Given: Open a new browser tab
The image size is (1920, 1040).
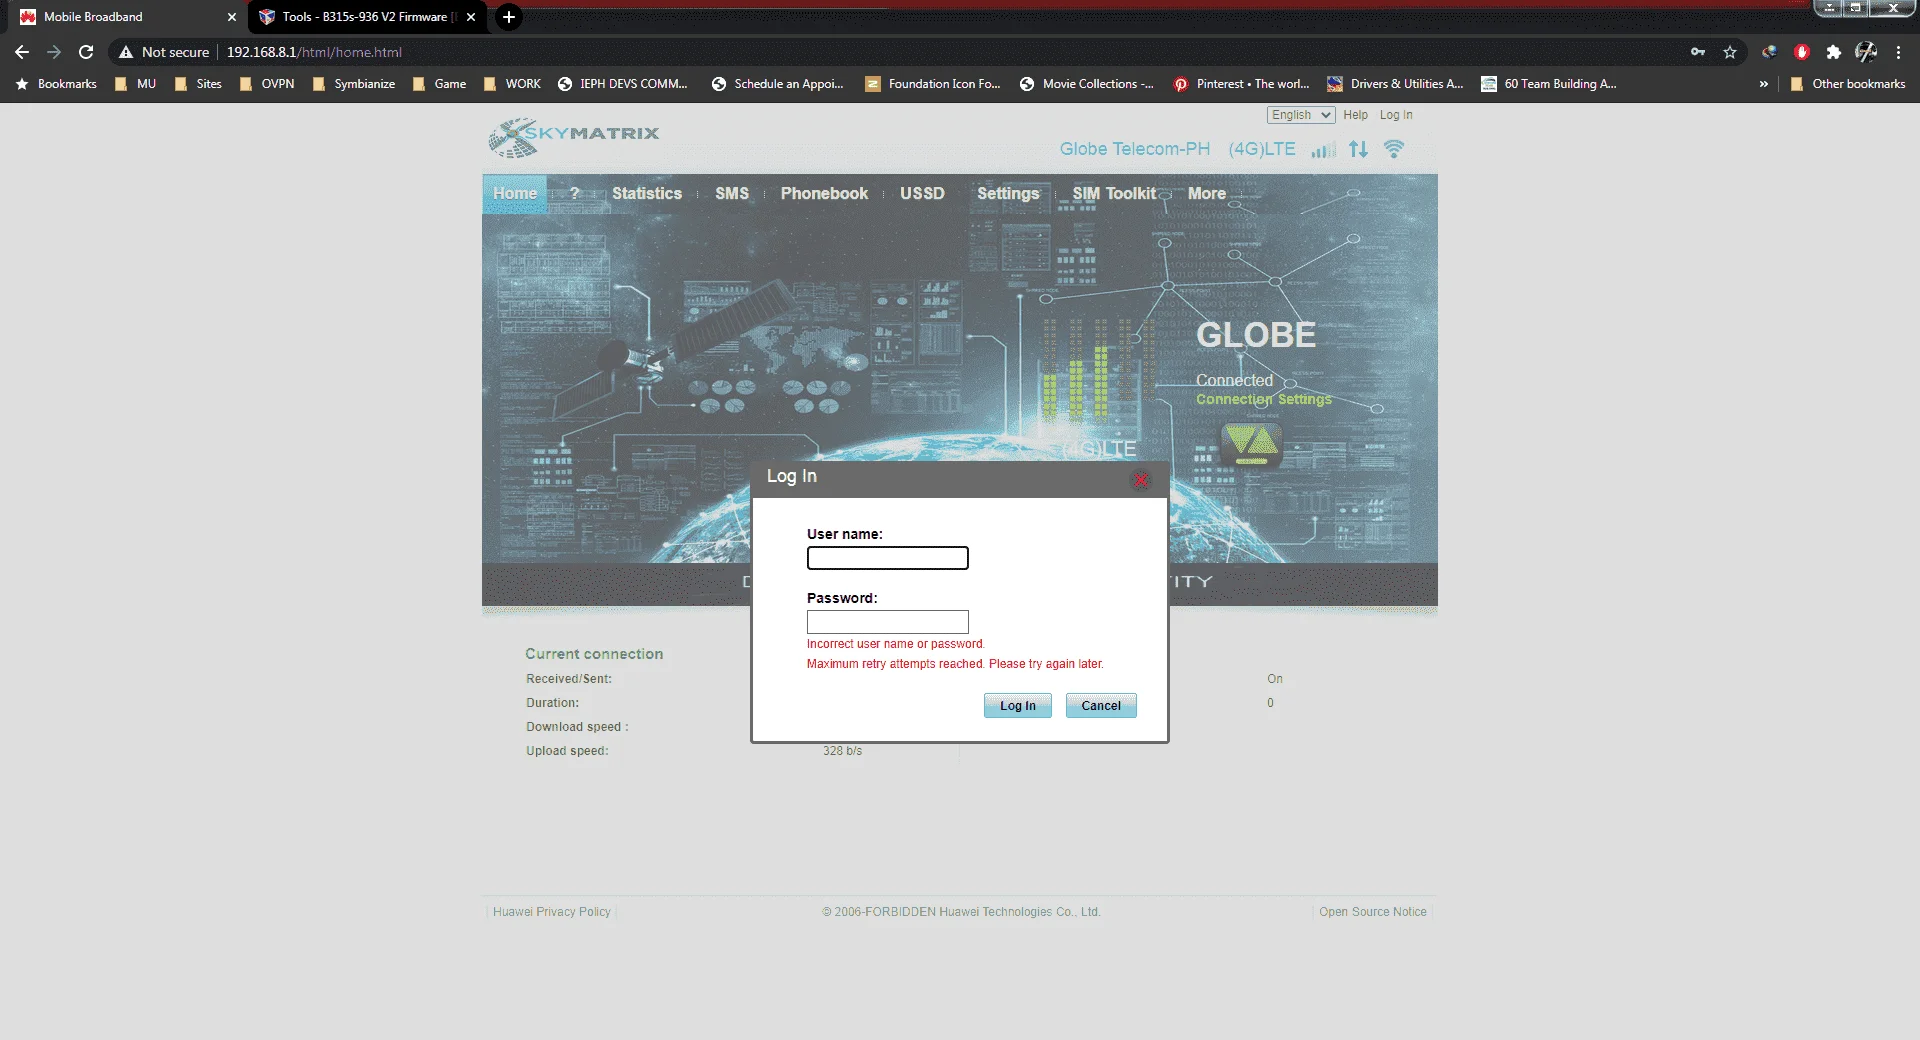Looking at the screenshot, I should [509, 17].
